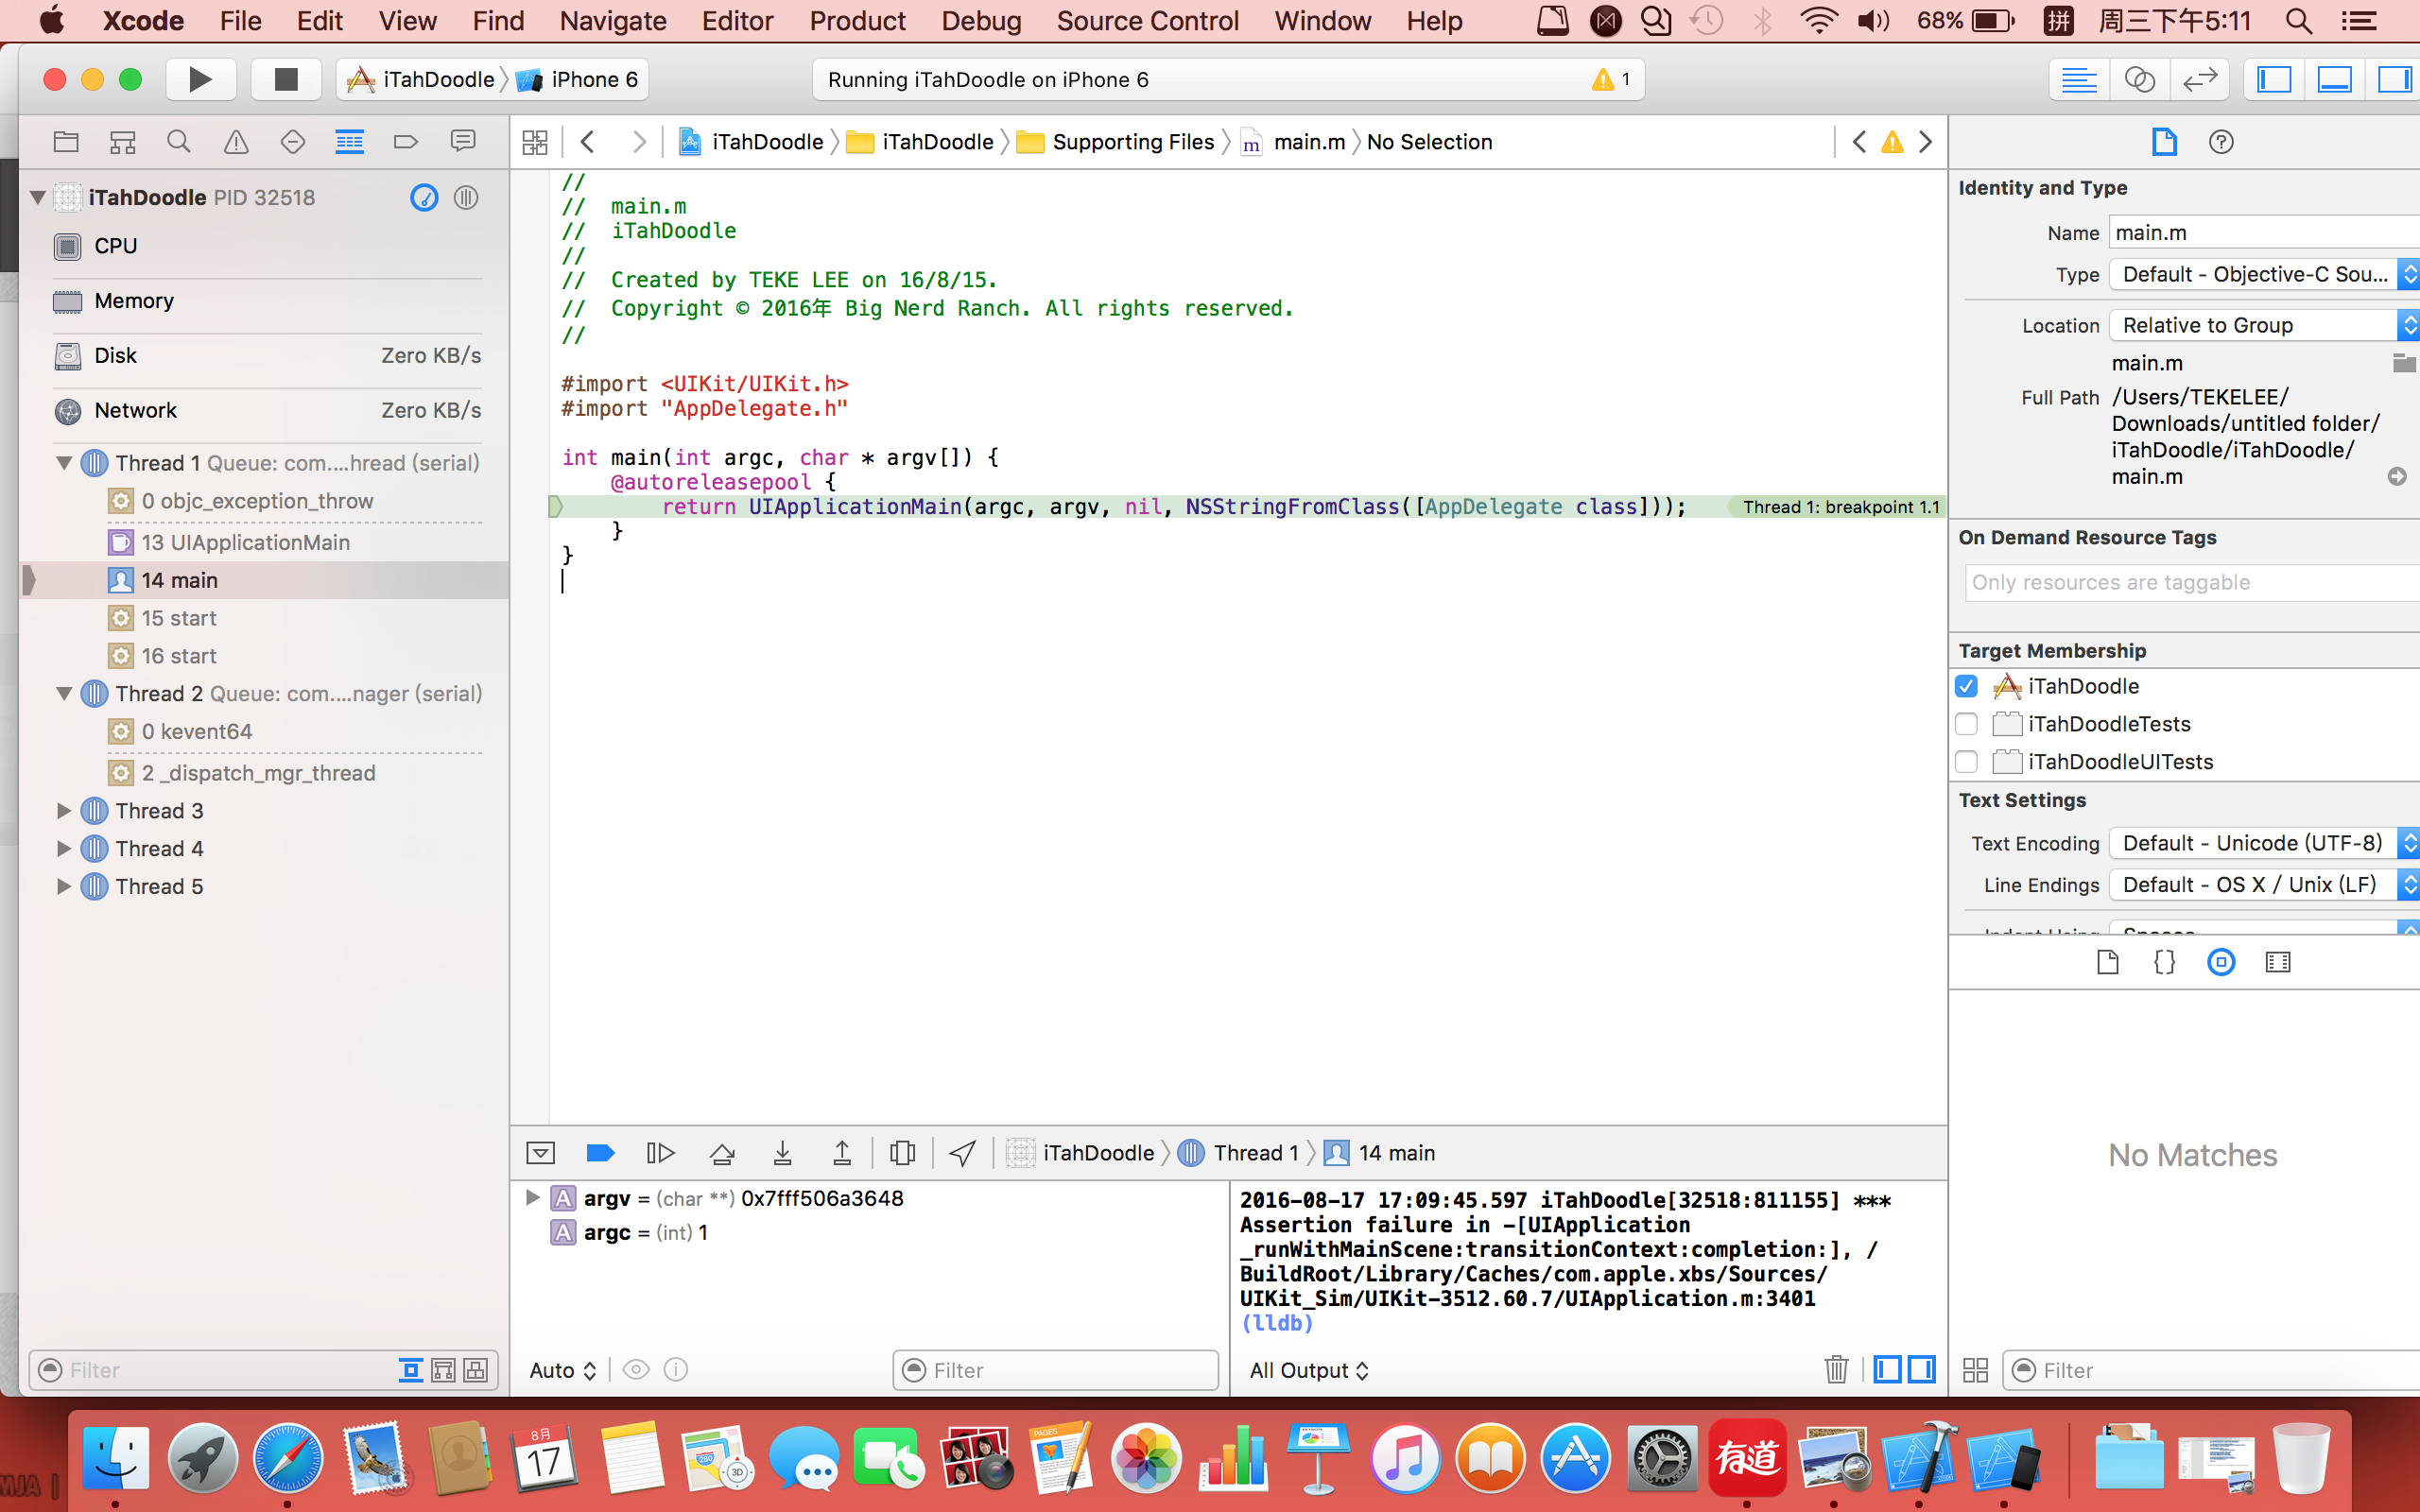Viewport: 2420px width, 1512px height.
Task: Toggle the Debug area visibility
Action: pos(2334,80)
